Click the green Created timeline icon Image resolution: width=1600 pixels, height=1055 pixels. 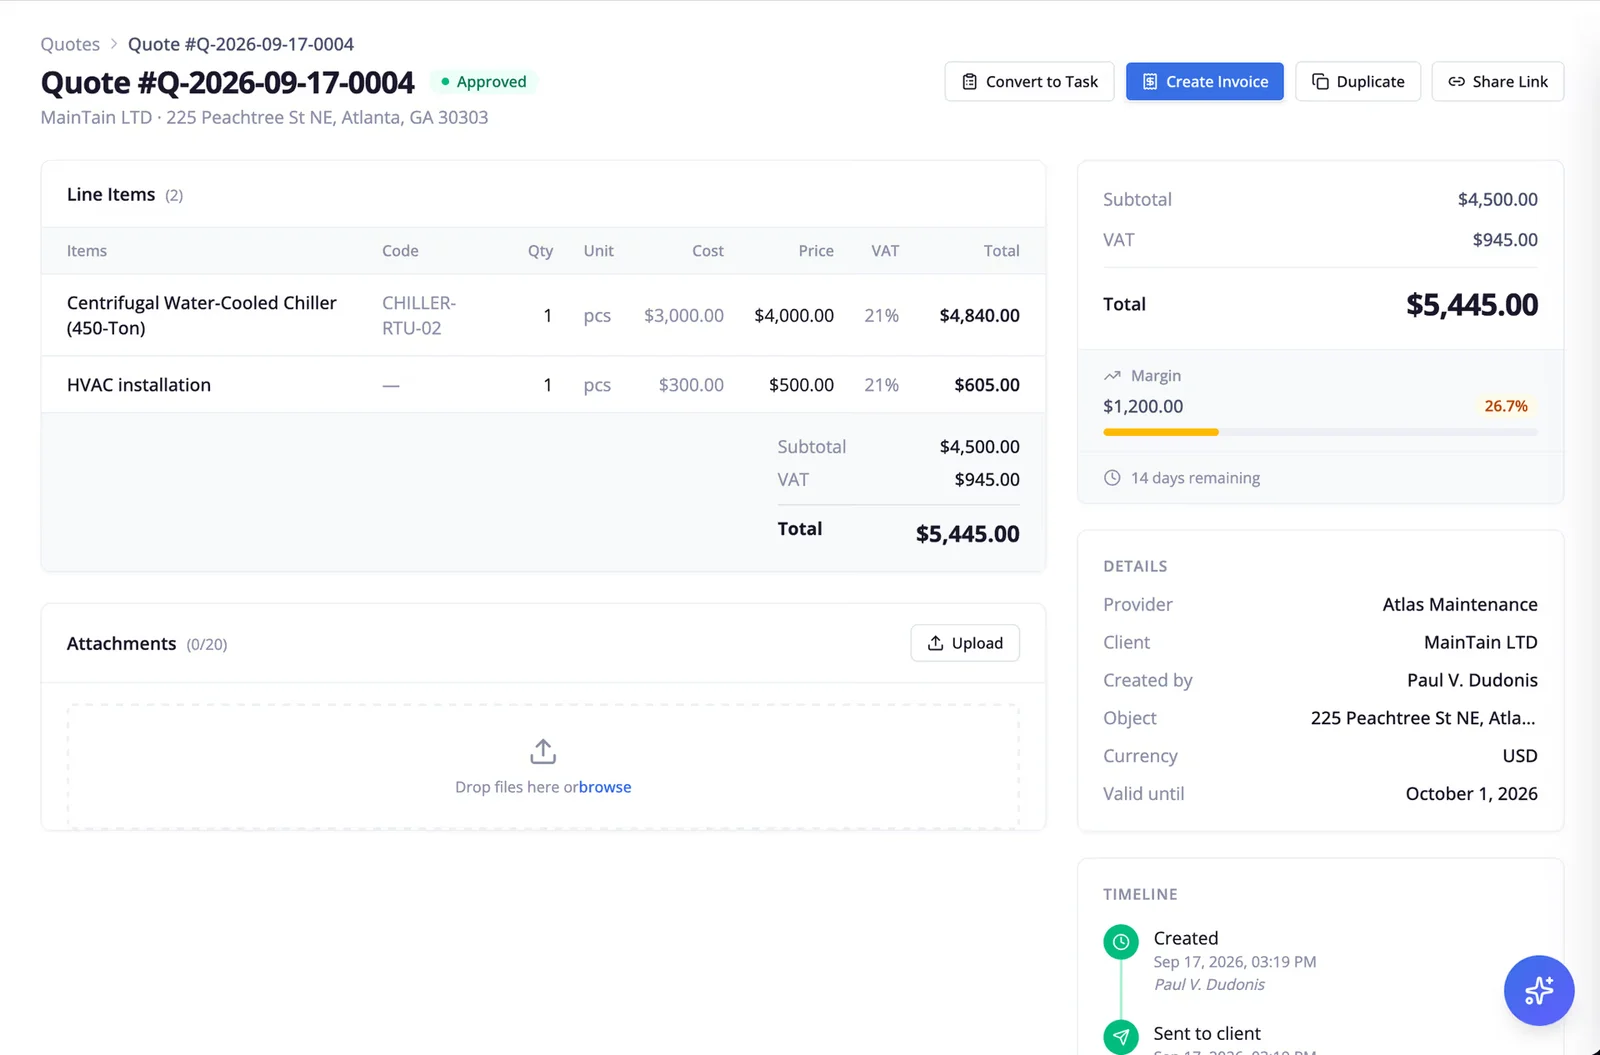tap(1121, 942)
